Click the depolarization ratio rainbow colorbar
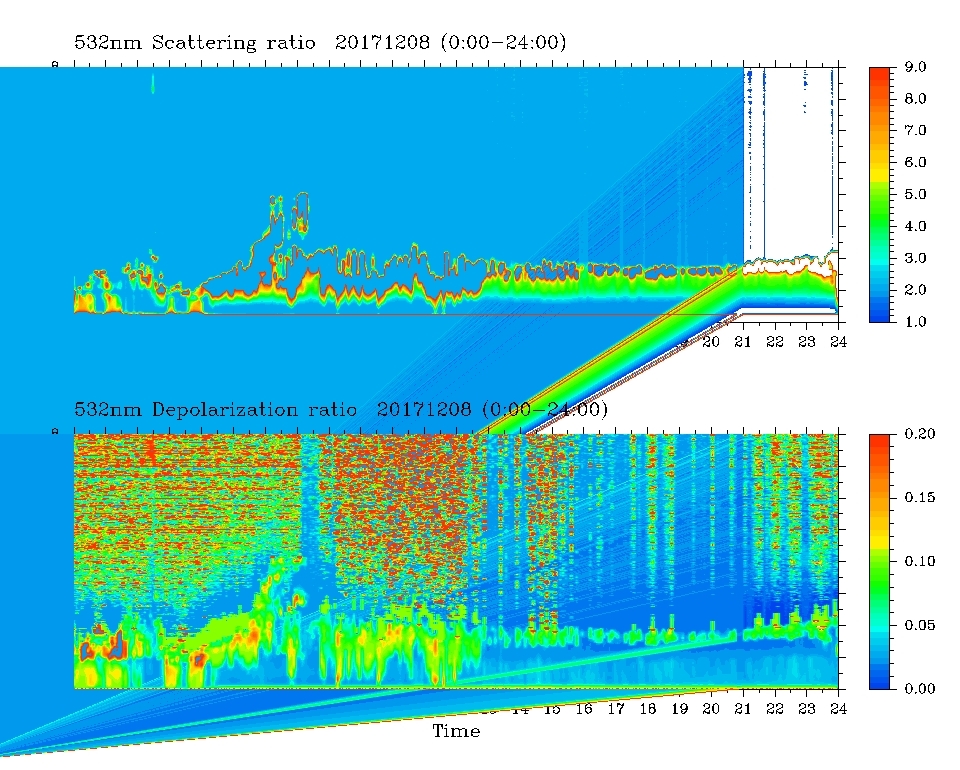Screen dimensions: 960x770 click(879, 561)
